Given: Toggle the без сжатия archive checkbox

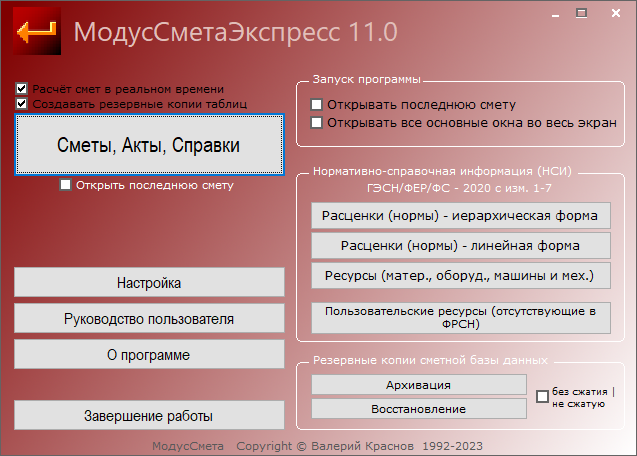Looking at the screenshot, I should [542, 397].
